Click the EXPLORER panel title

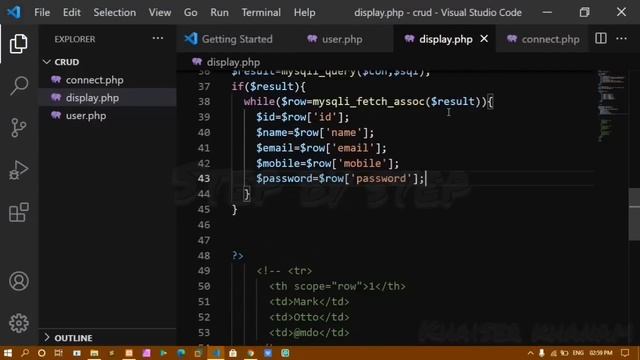point(75,39)
